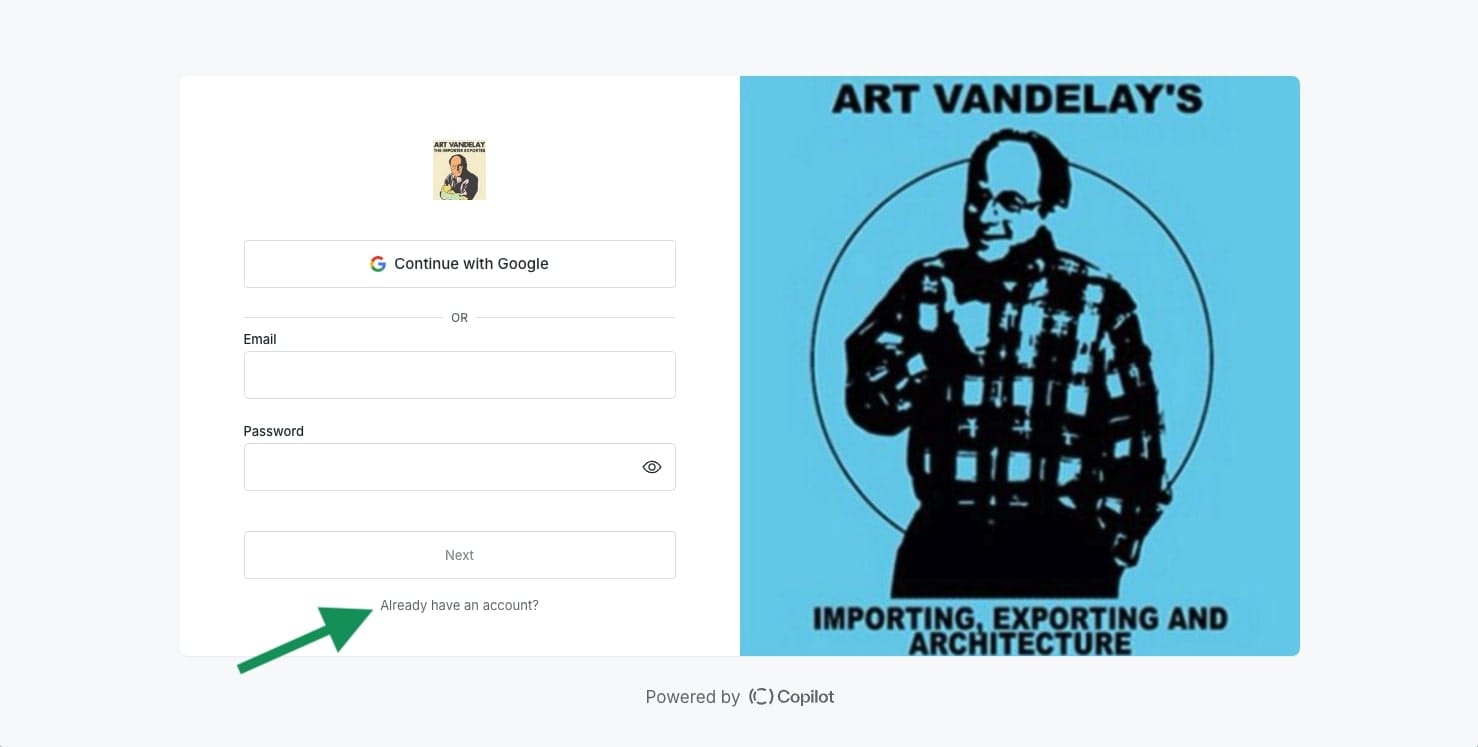Click the "Email" field label
Image resolution: width=1478 pixels, height=747 pixels.
point(260,339)
